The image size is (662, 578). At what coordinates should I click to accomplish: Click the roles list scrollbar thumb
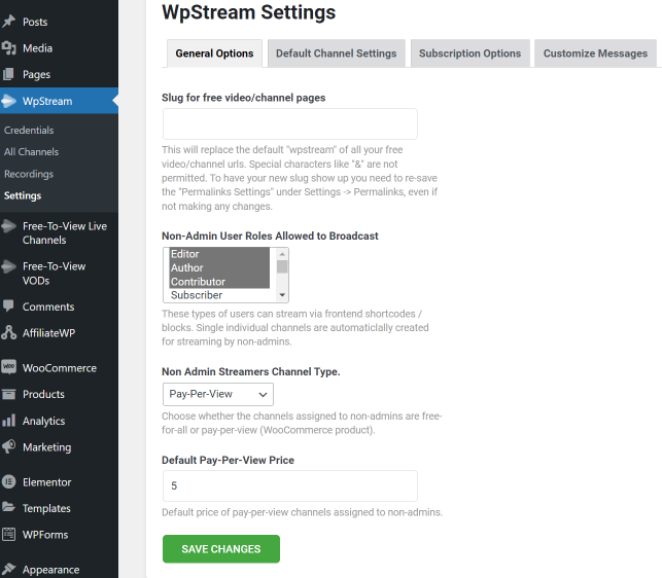tap(282, 266)
